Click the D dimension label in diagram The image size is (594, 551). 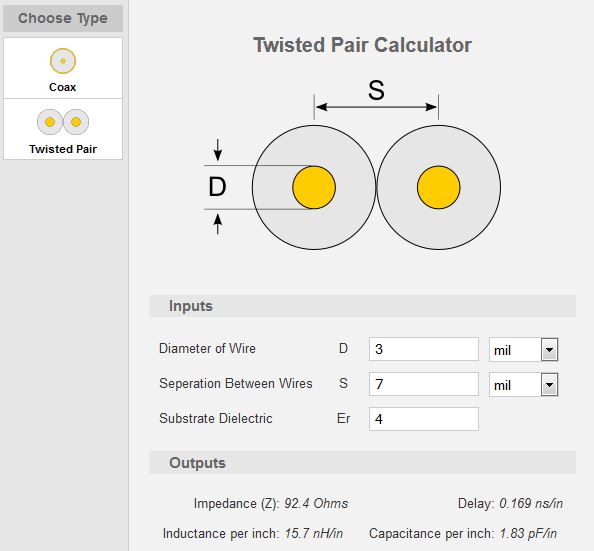click(x=217, y=187)
